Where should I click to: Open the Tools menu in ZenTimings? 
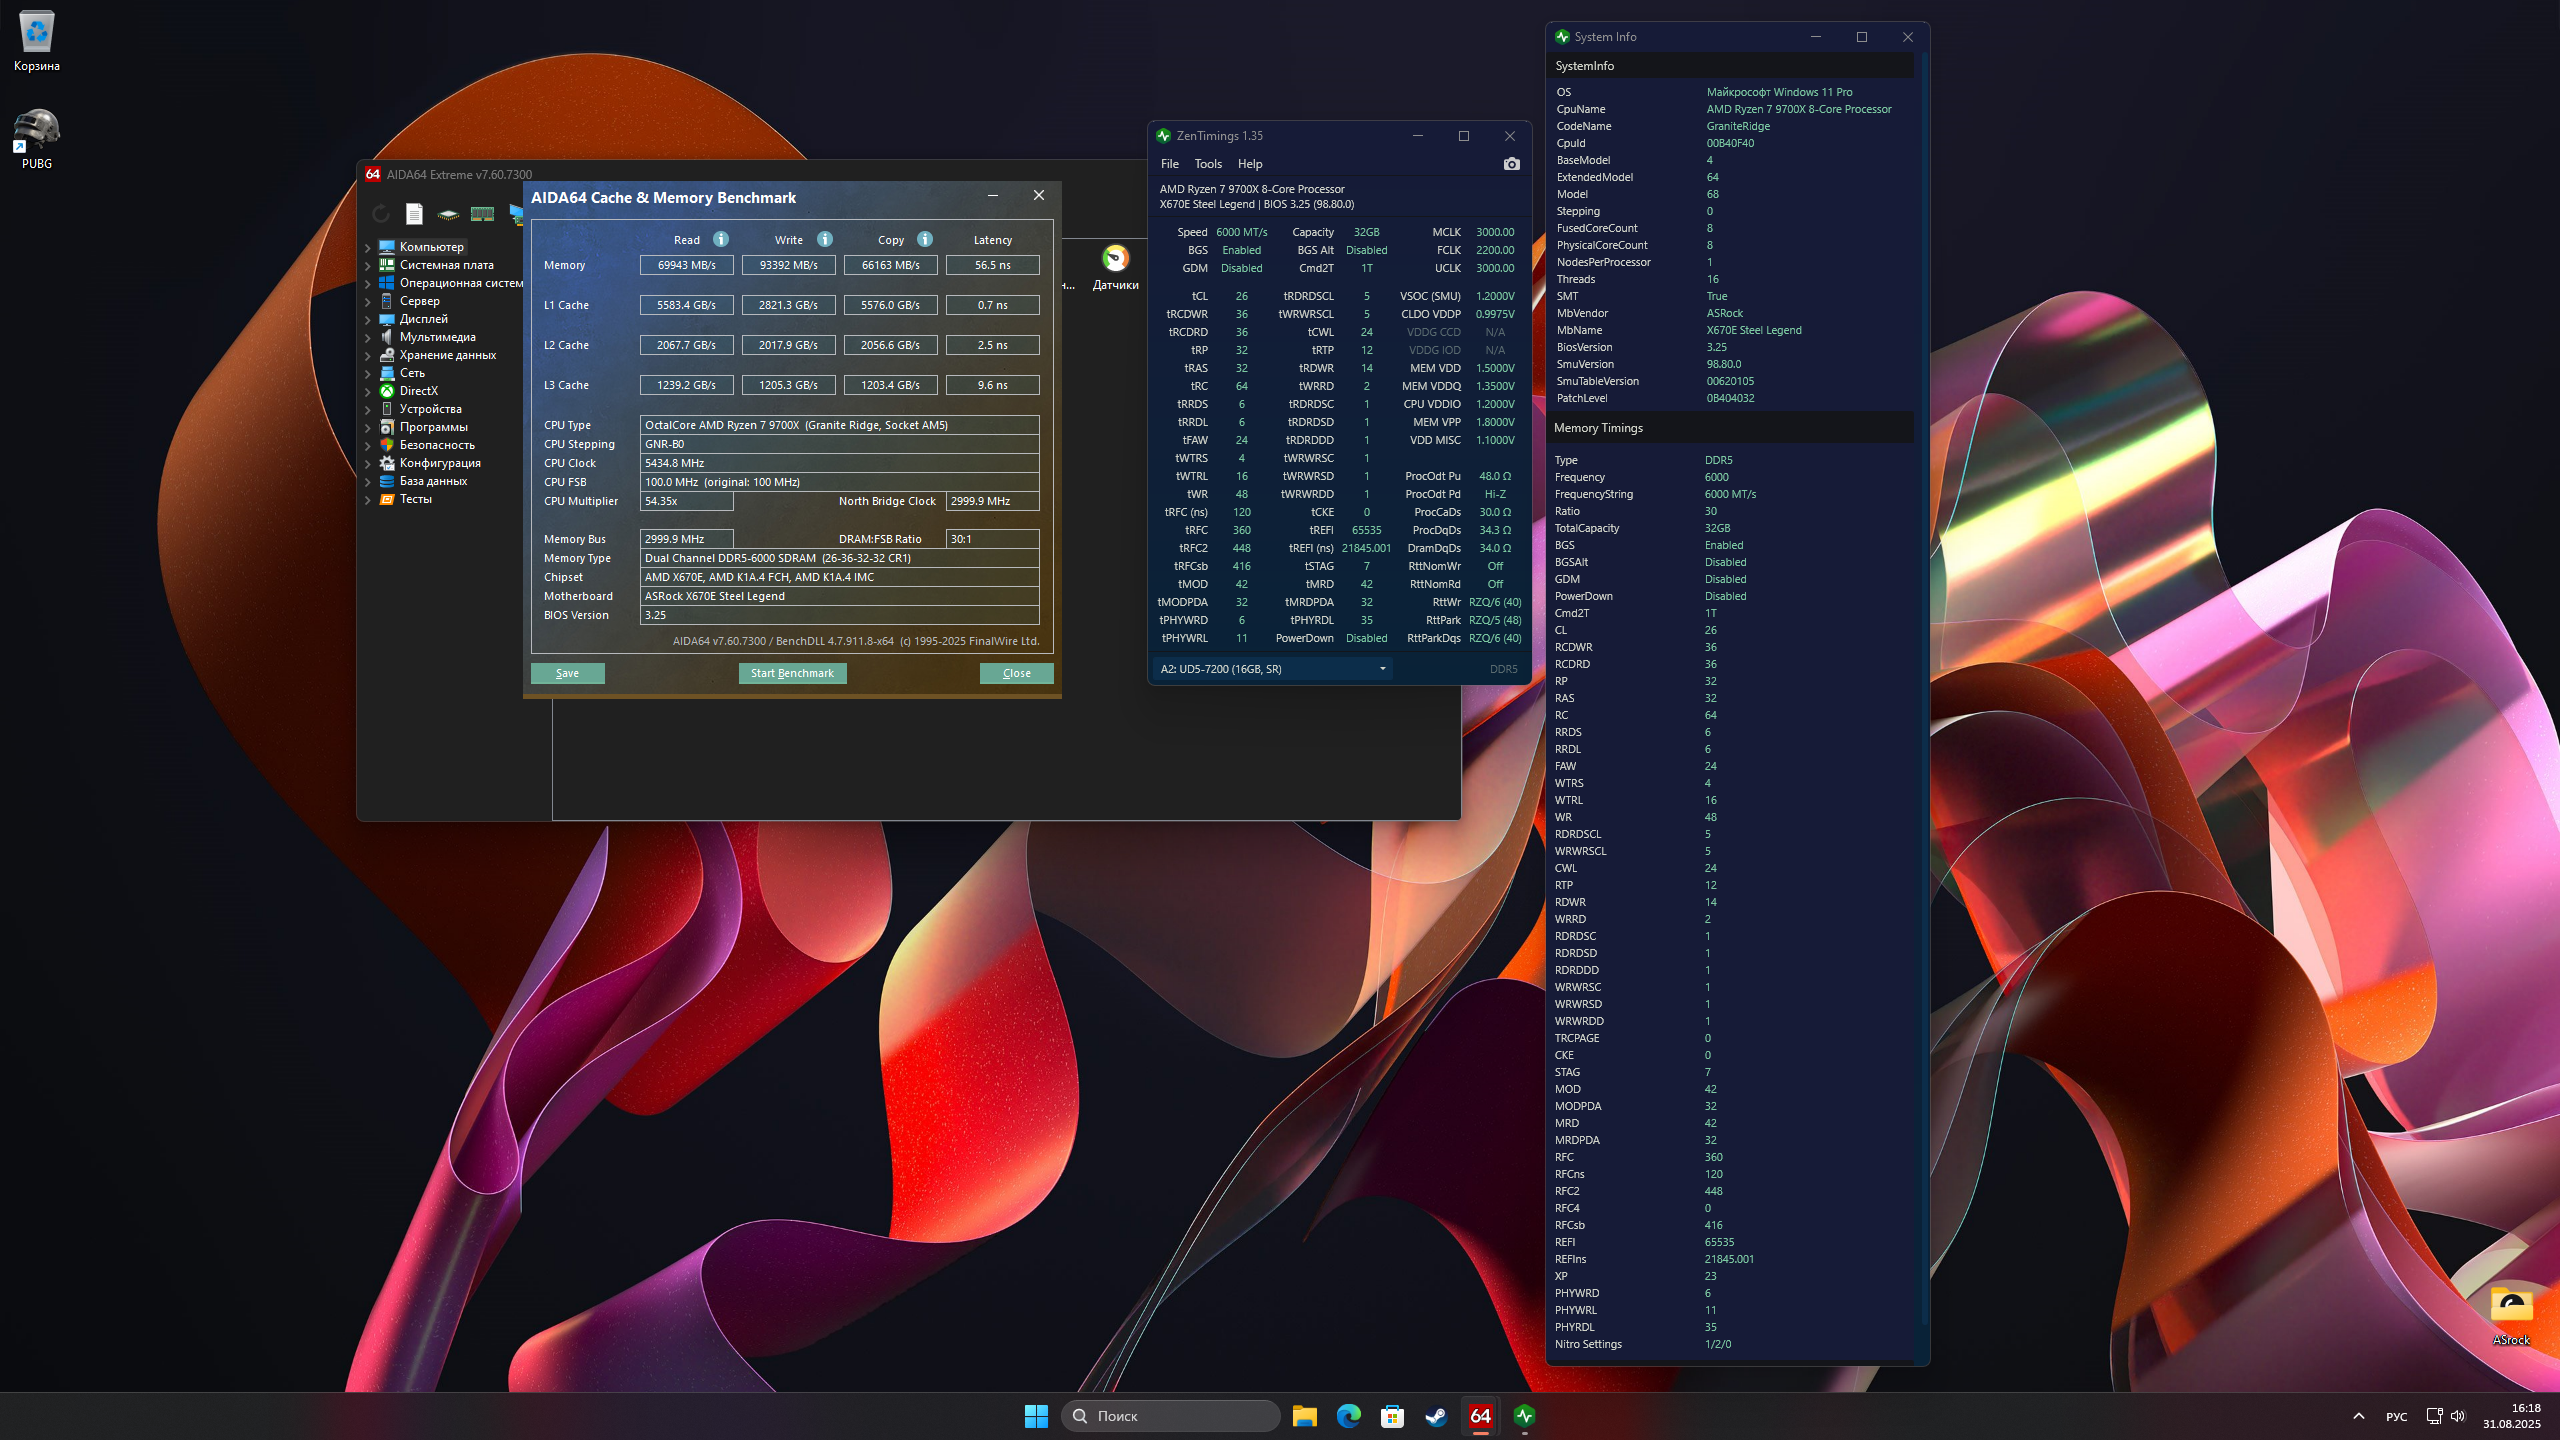click(x=1207, y=164)
